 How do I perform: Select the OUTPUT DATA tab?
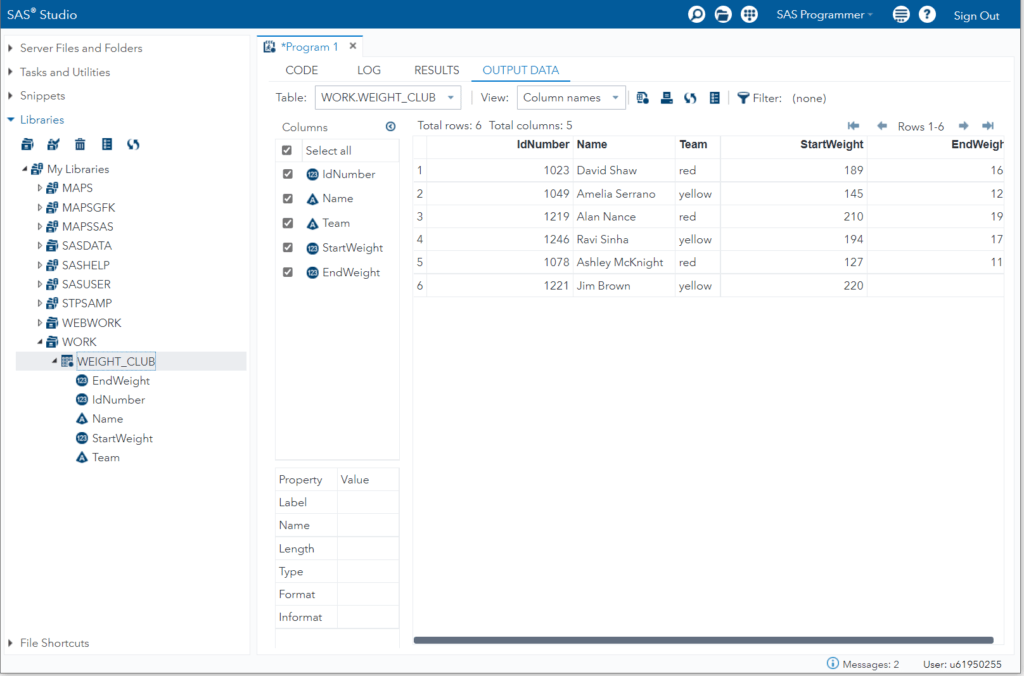[520, 70]
